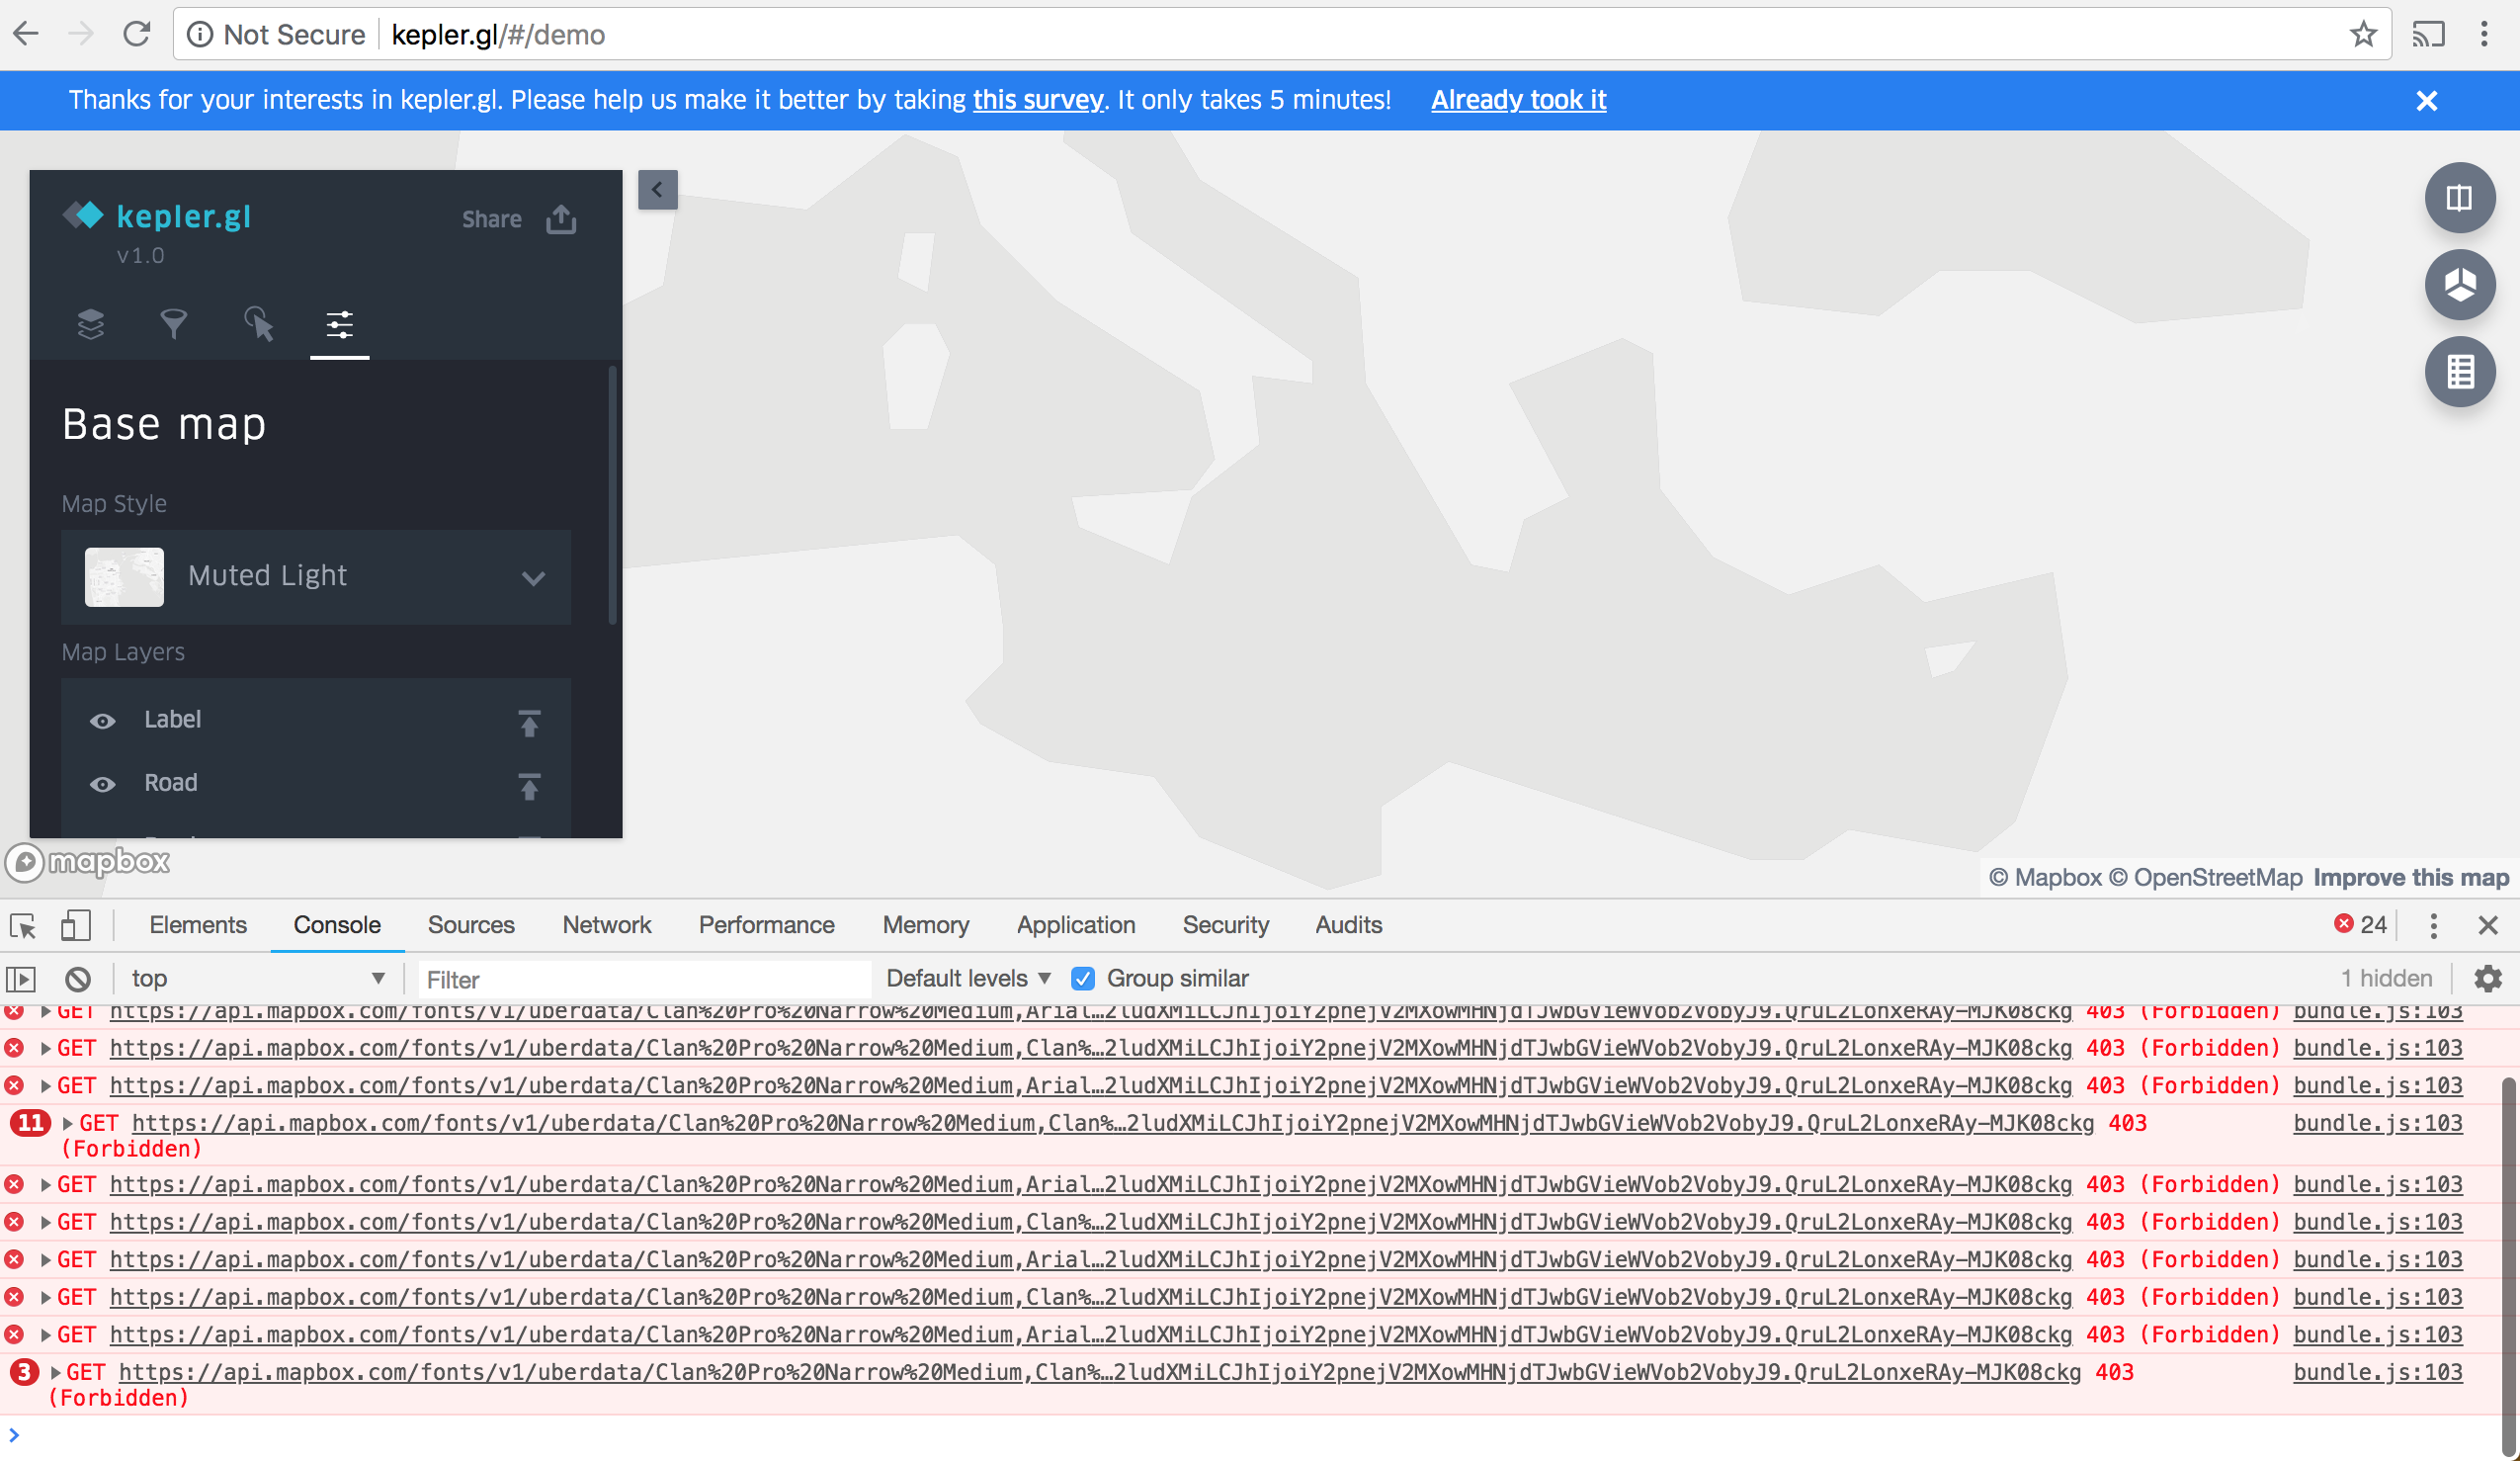Viewport: 2520px width, 1461px height.
Task: Switch to the Network tab in DevTools
Action: 606,925
